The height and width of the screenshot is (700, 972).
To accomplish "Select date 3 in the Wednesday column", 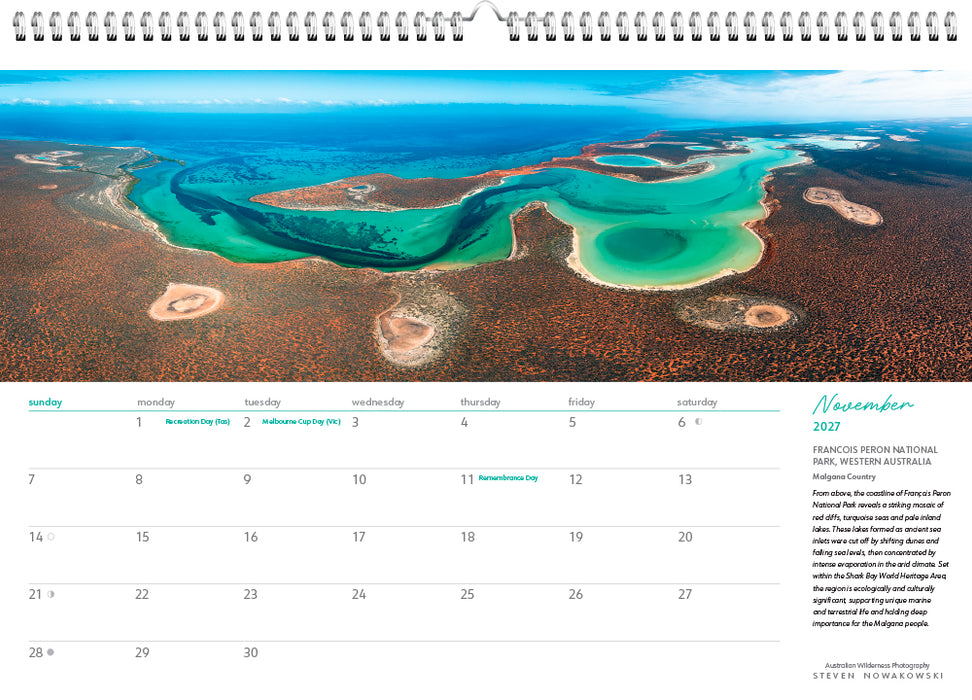I will (355, 422).
